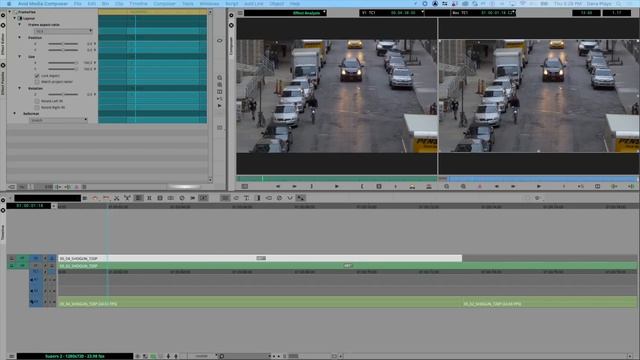
Task: Uncheck the Lock Aspect checkbox
Action: pyautogui.click(x=37, y=76)
